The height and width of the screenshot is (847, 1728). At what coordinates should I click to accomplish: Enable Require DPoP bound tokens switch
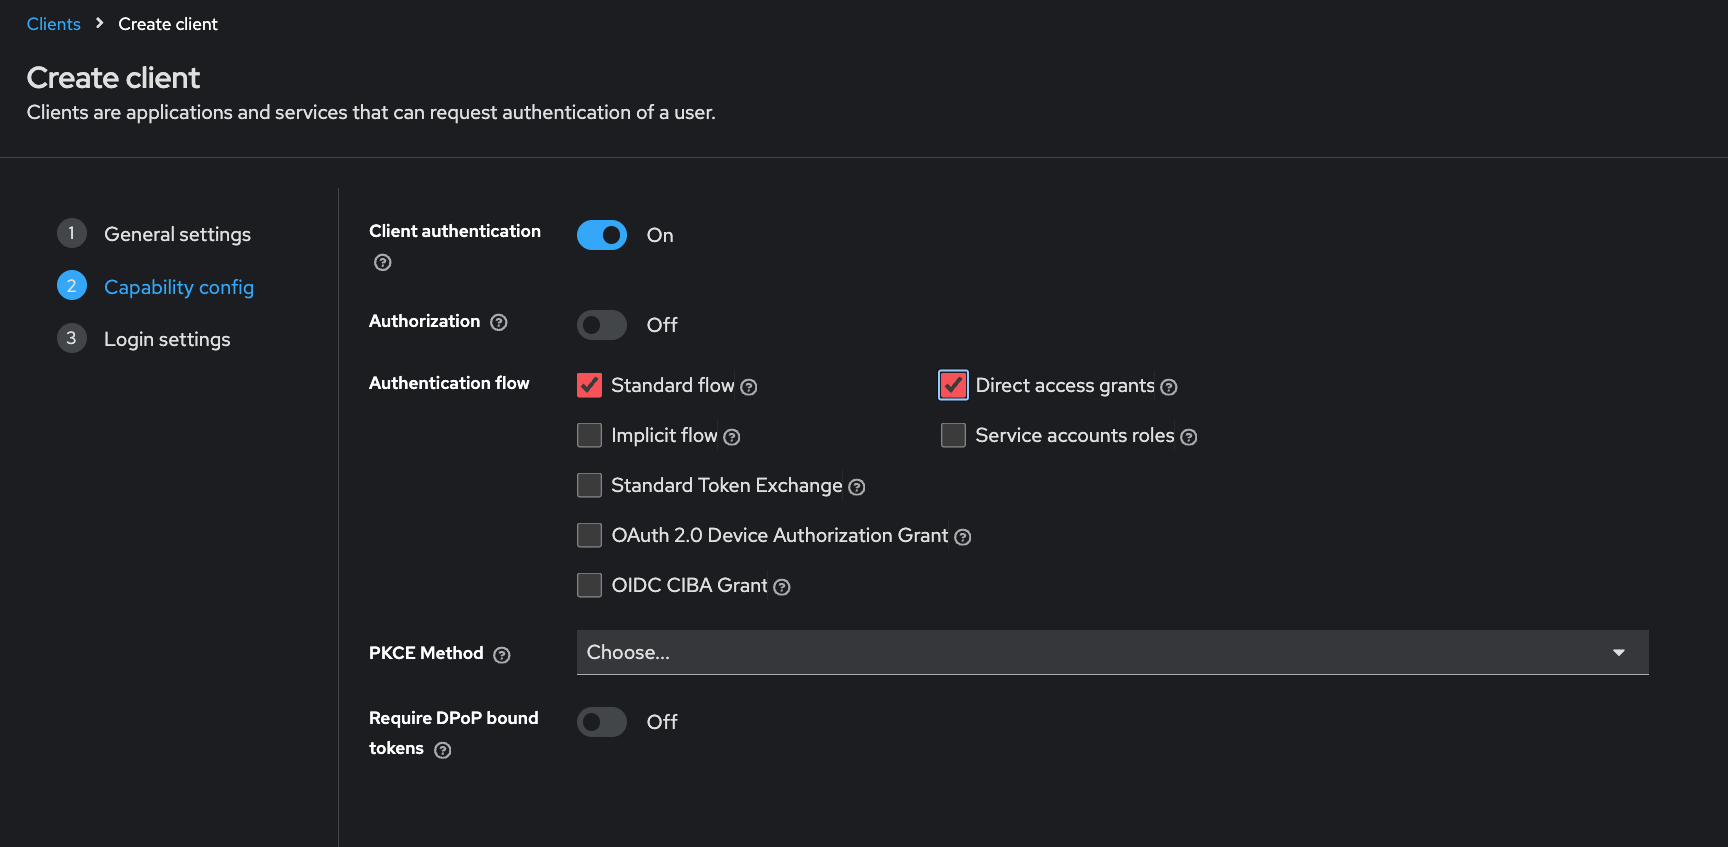(x=602, y=722)
